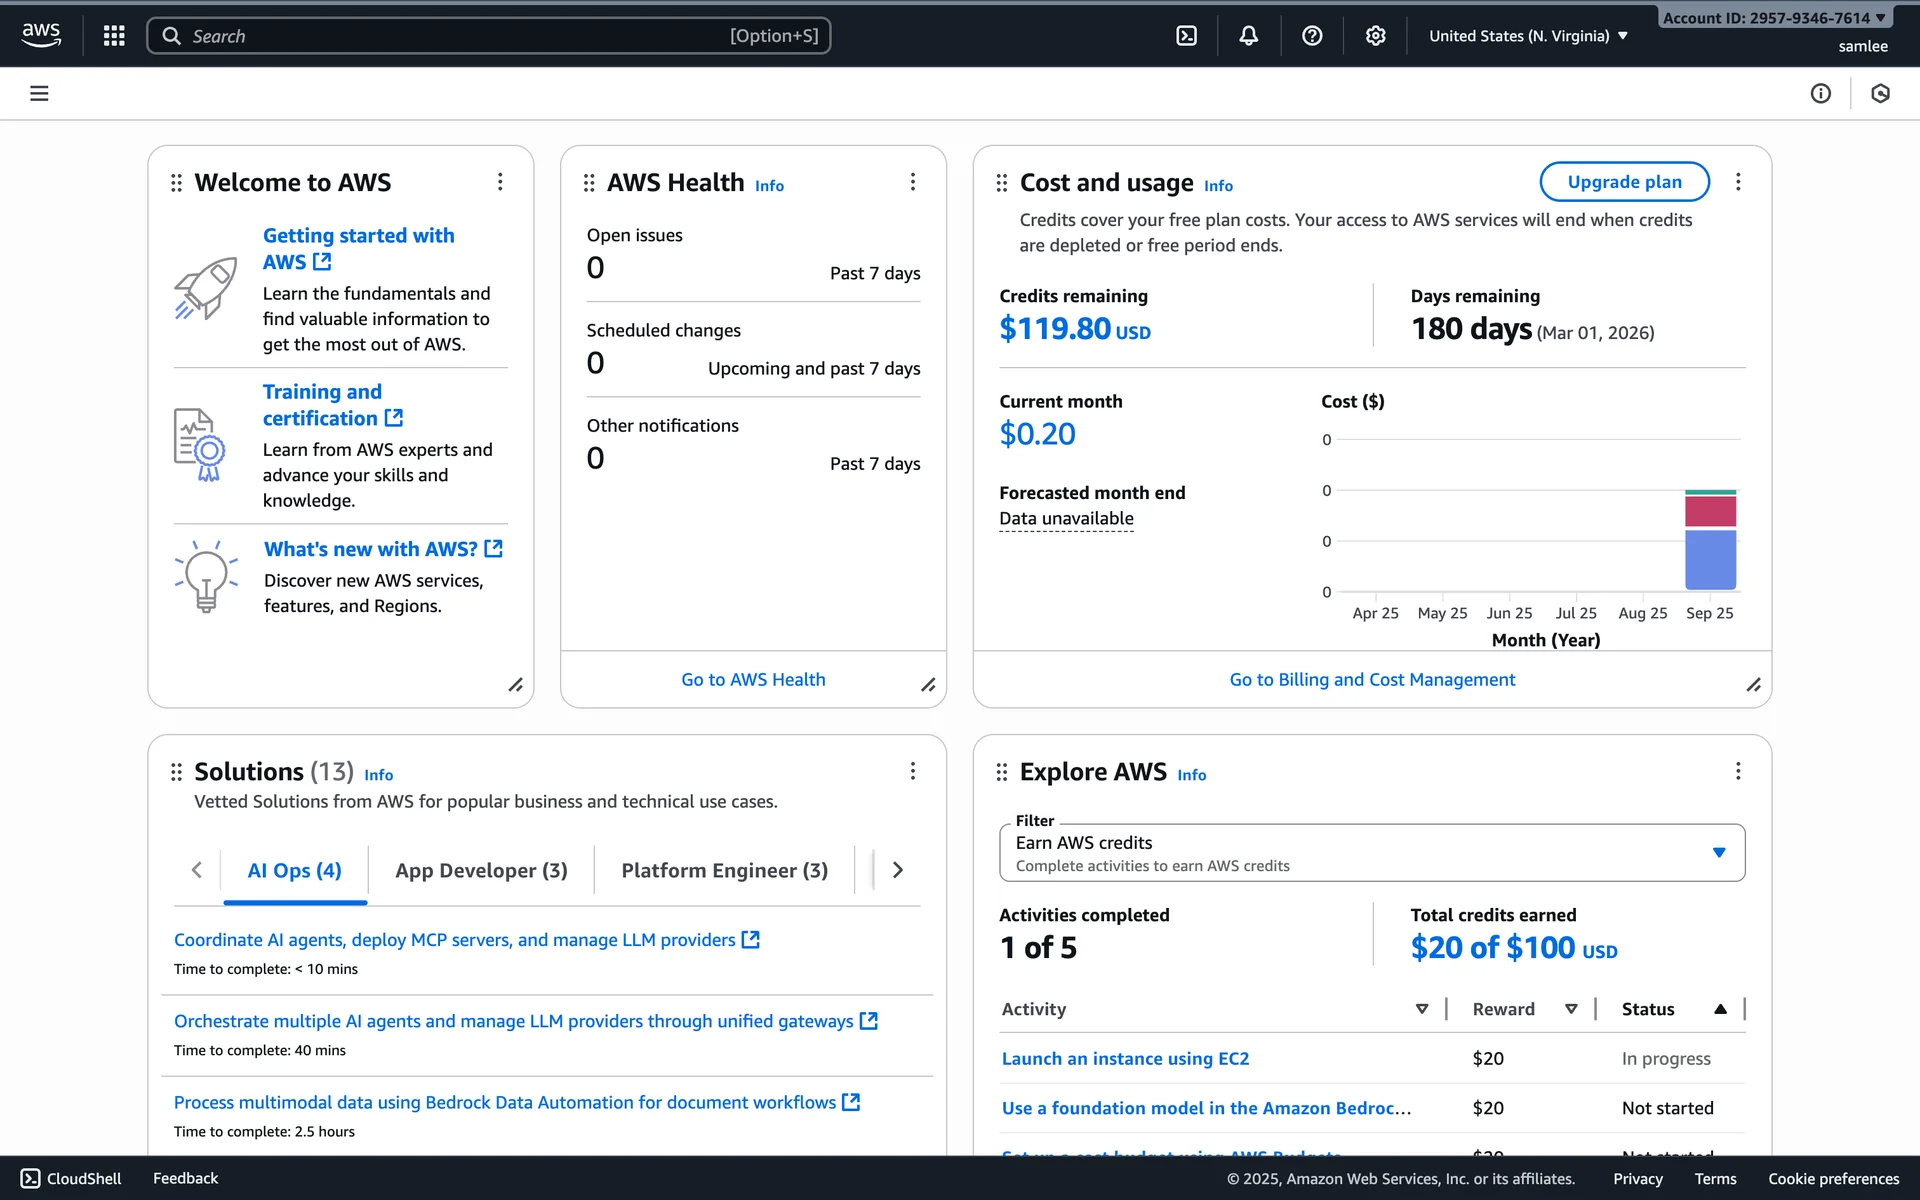The image size is (1920, 1200).
Task: Open the settings gear in top bar
Action: [x=1376, y=36]
